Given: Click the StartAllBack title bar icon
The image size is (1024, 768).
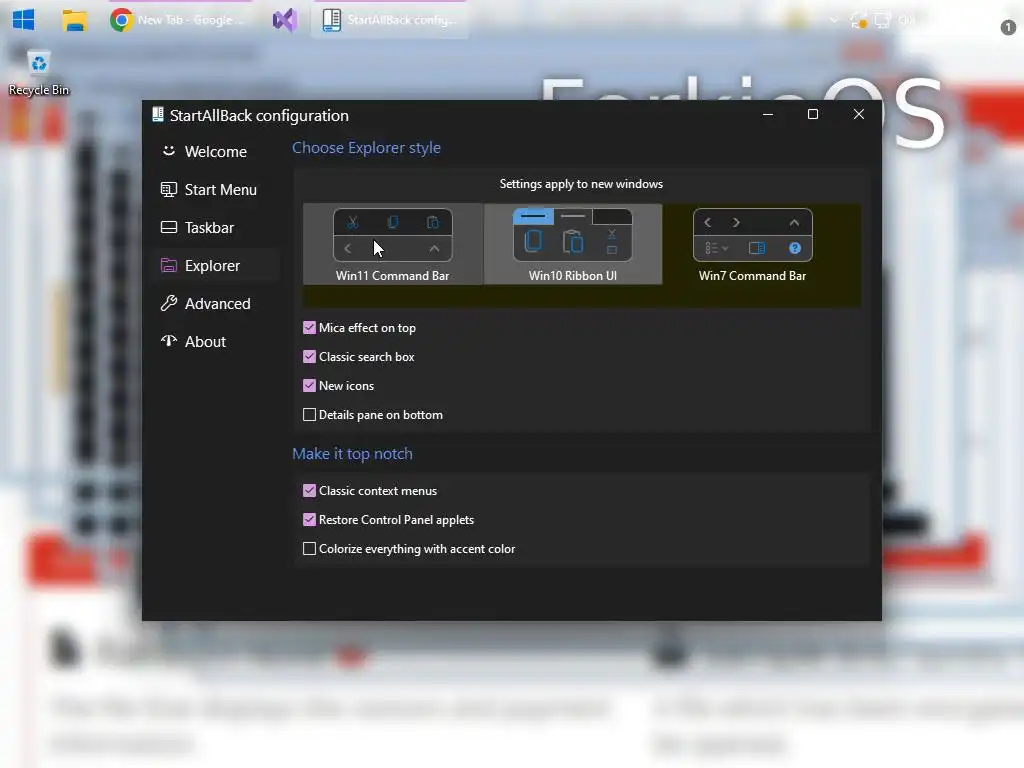Looking at the screenshot, I should tap(157, 115).
